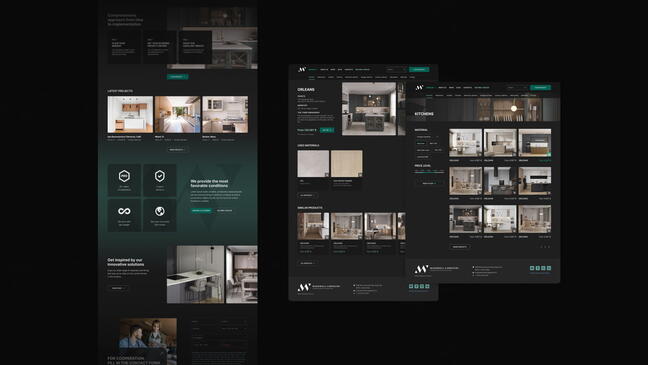648x365 pixels.
Task: Click the green order button beside Orleans price
Action: click(x=327, y=130)
